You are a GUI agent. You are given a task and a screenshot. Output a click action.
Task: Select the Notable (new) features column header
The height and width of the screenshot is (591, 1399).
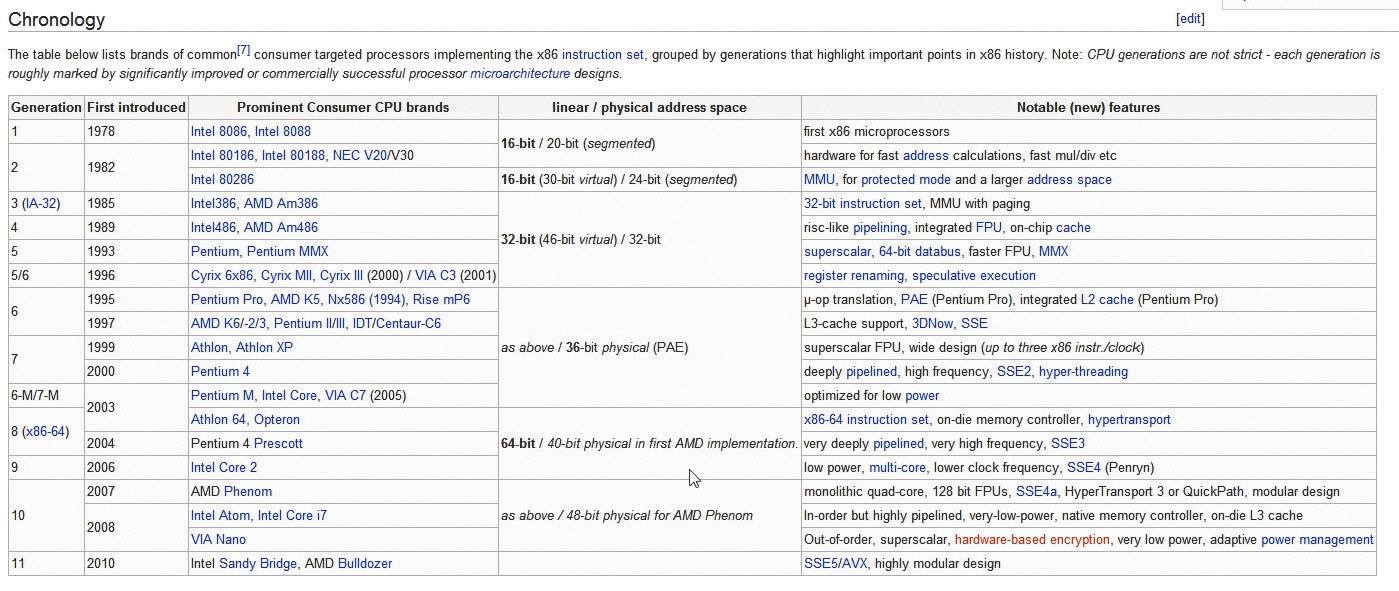click(1088, 107)
